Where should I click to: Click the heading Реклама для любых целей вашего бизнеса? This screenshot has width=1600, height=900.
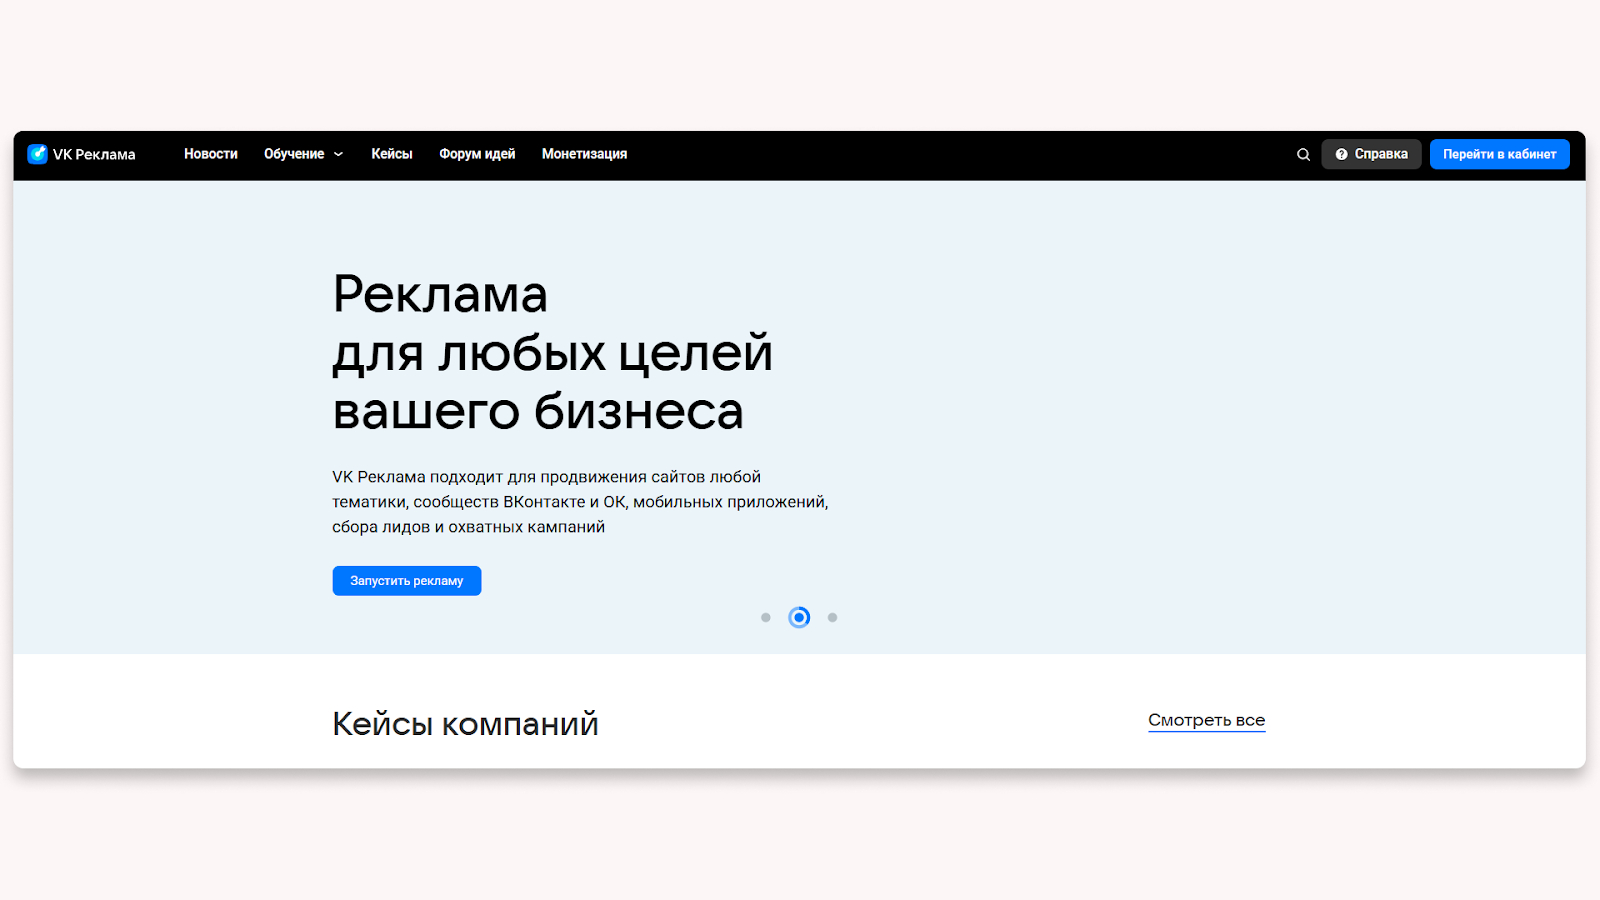(x=553, y=352)
